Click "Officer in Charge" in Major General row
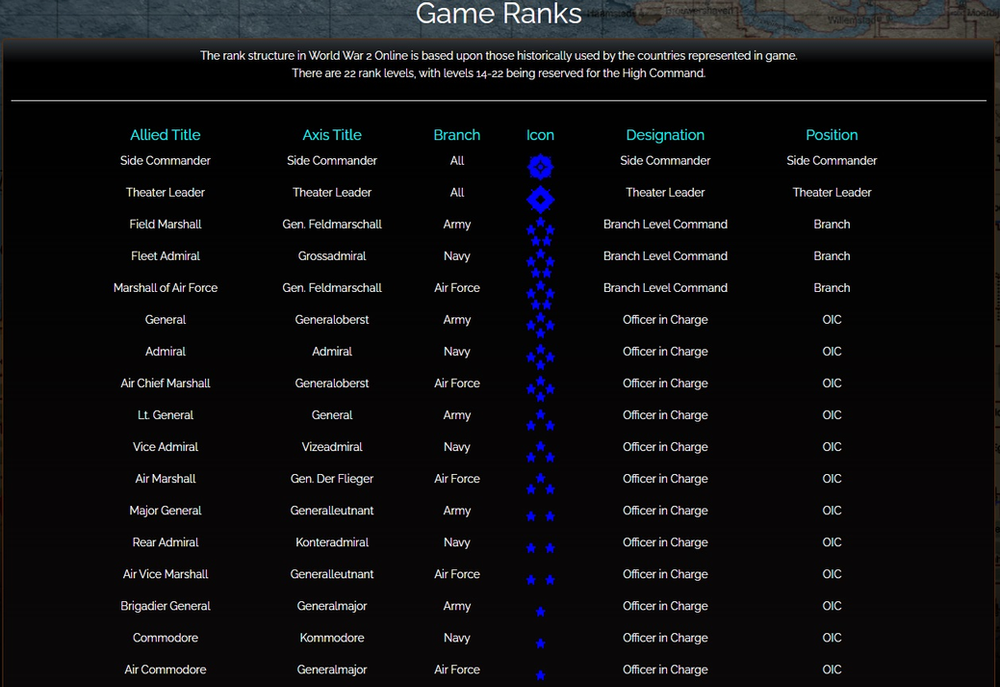This screenshot has height=687, width=1000. (665, 511)
